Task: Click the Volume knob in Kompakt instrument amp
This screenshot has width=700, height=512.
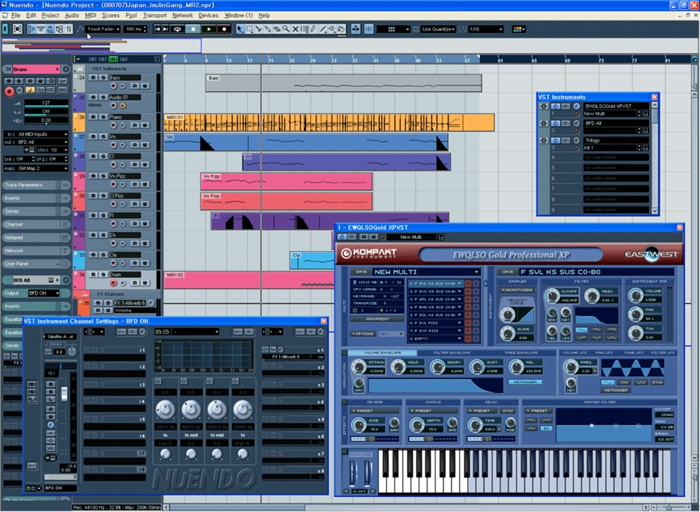Action: pos(635,295)
